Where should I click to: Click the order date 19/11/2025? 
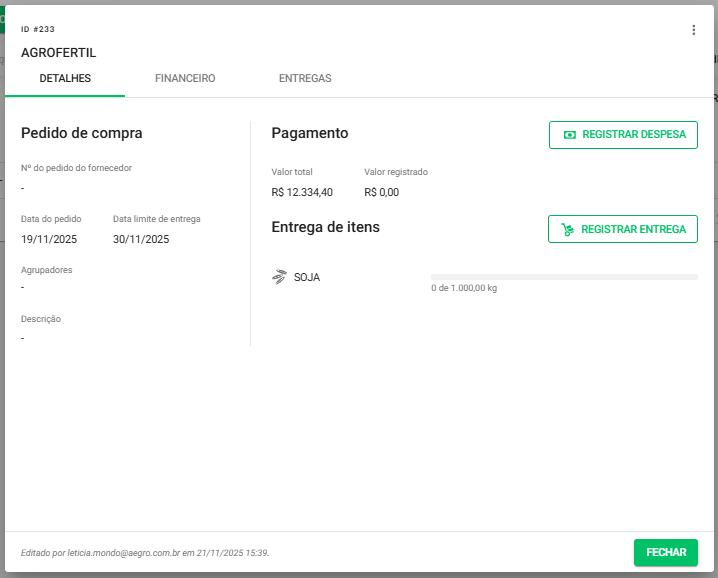point(49,239)
